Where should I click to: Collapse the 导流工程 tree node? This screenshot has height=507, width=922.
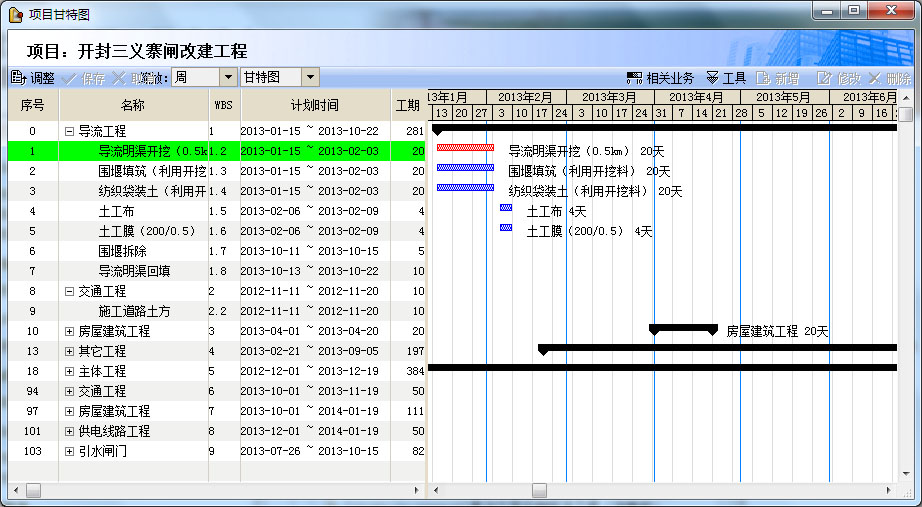point(69,131)
